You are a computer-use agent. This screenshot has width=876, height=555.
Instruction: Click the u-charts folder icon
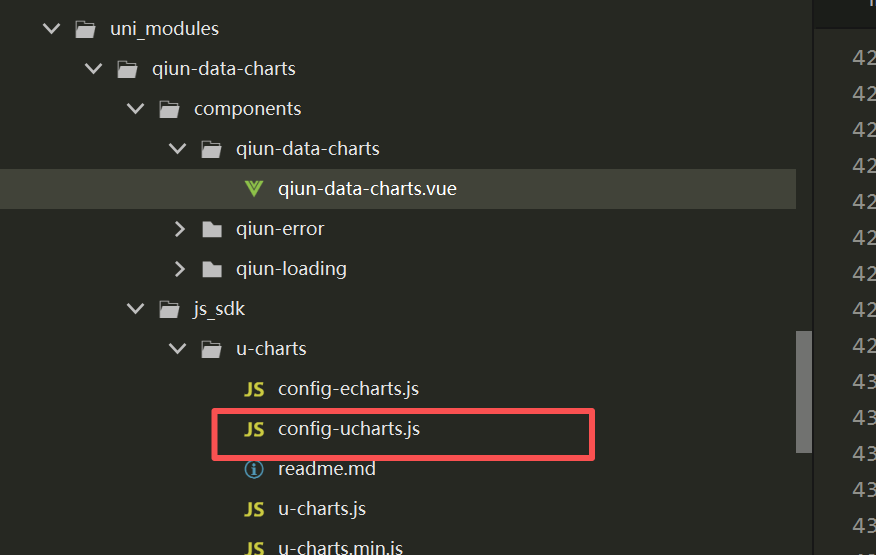(x=211, y=349)
